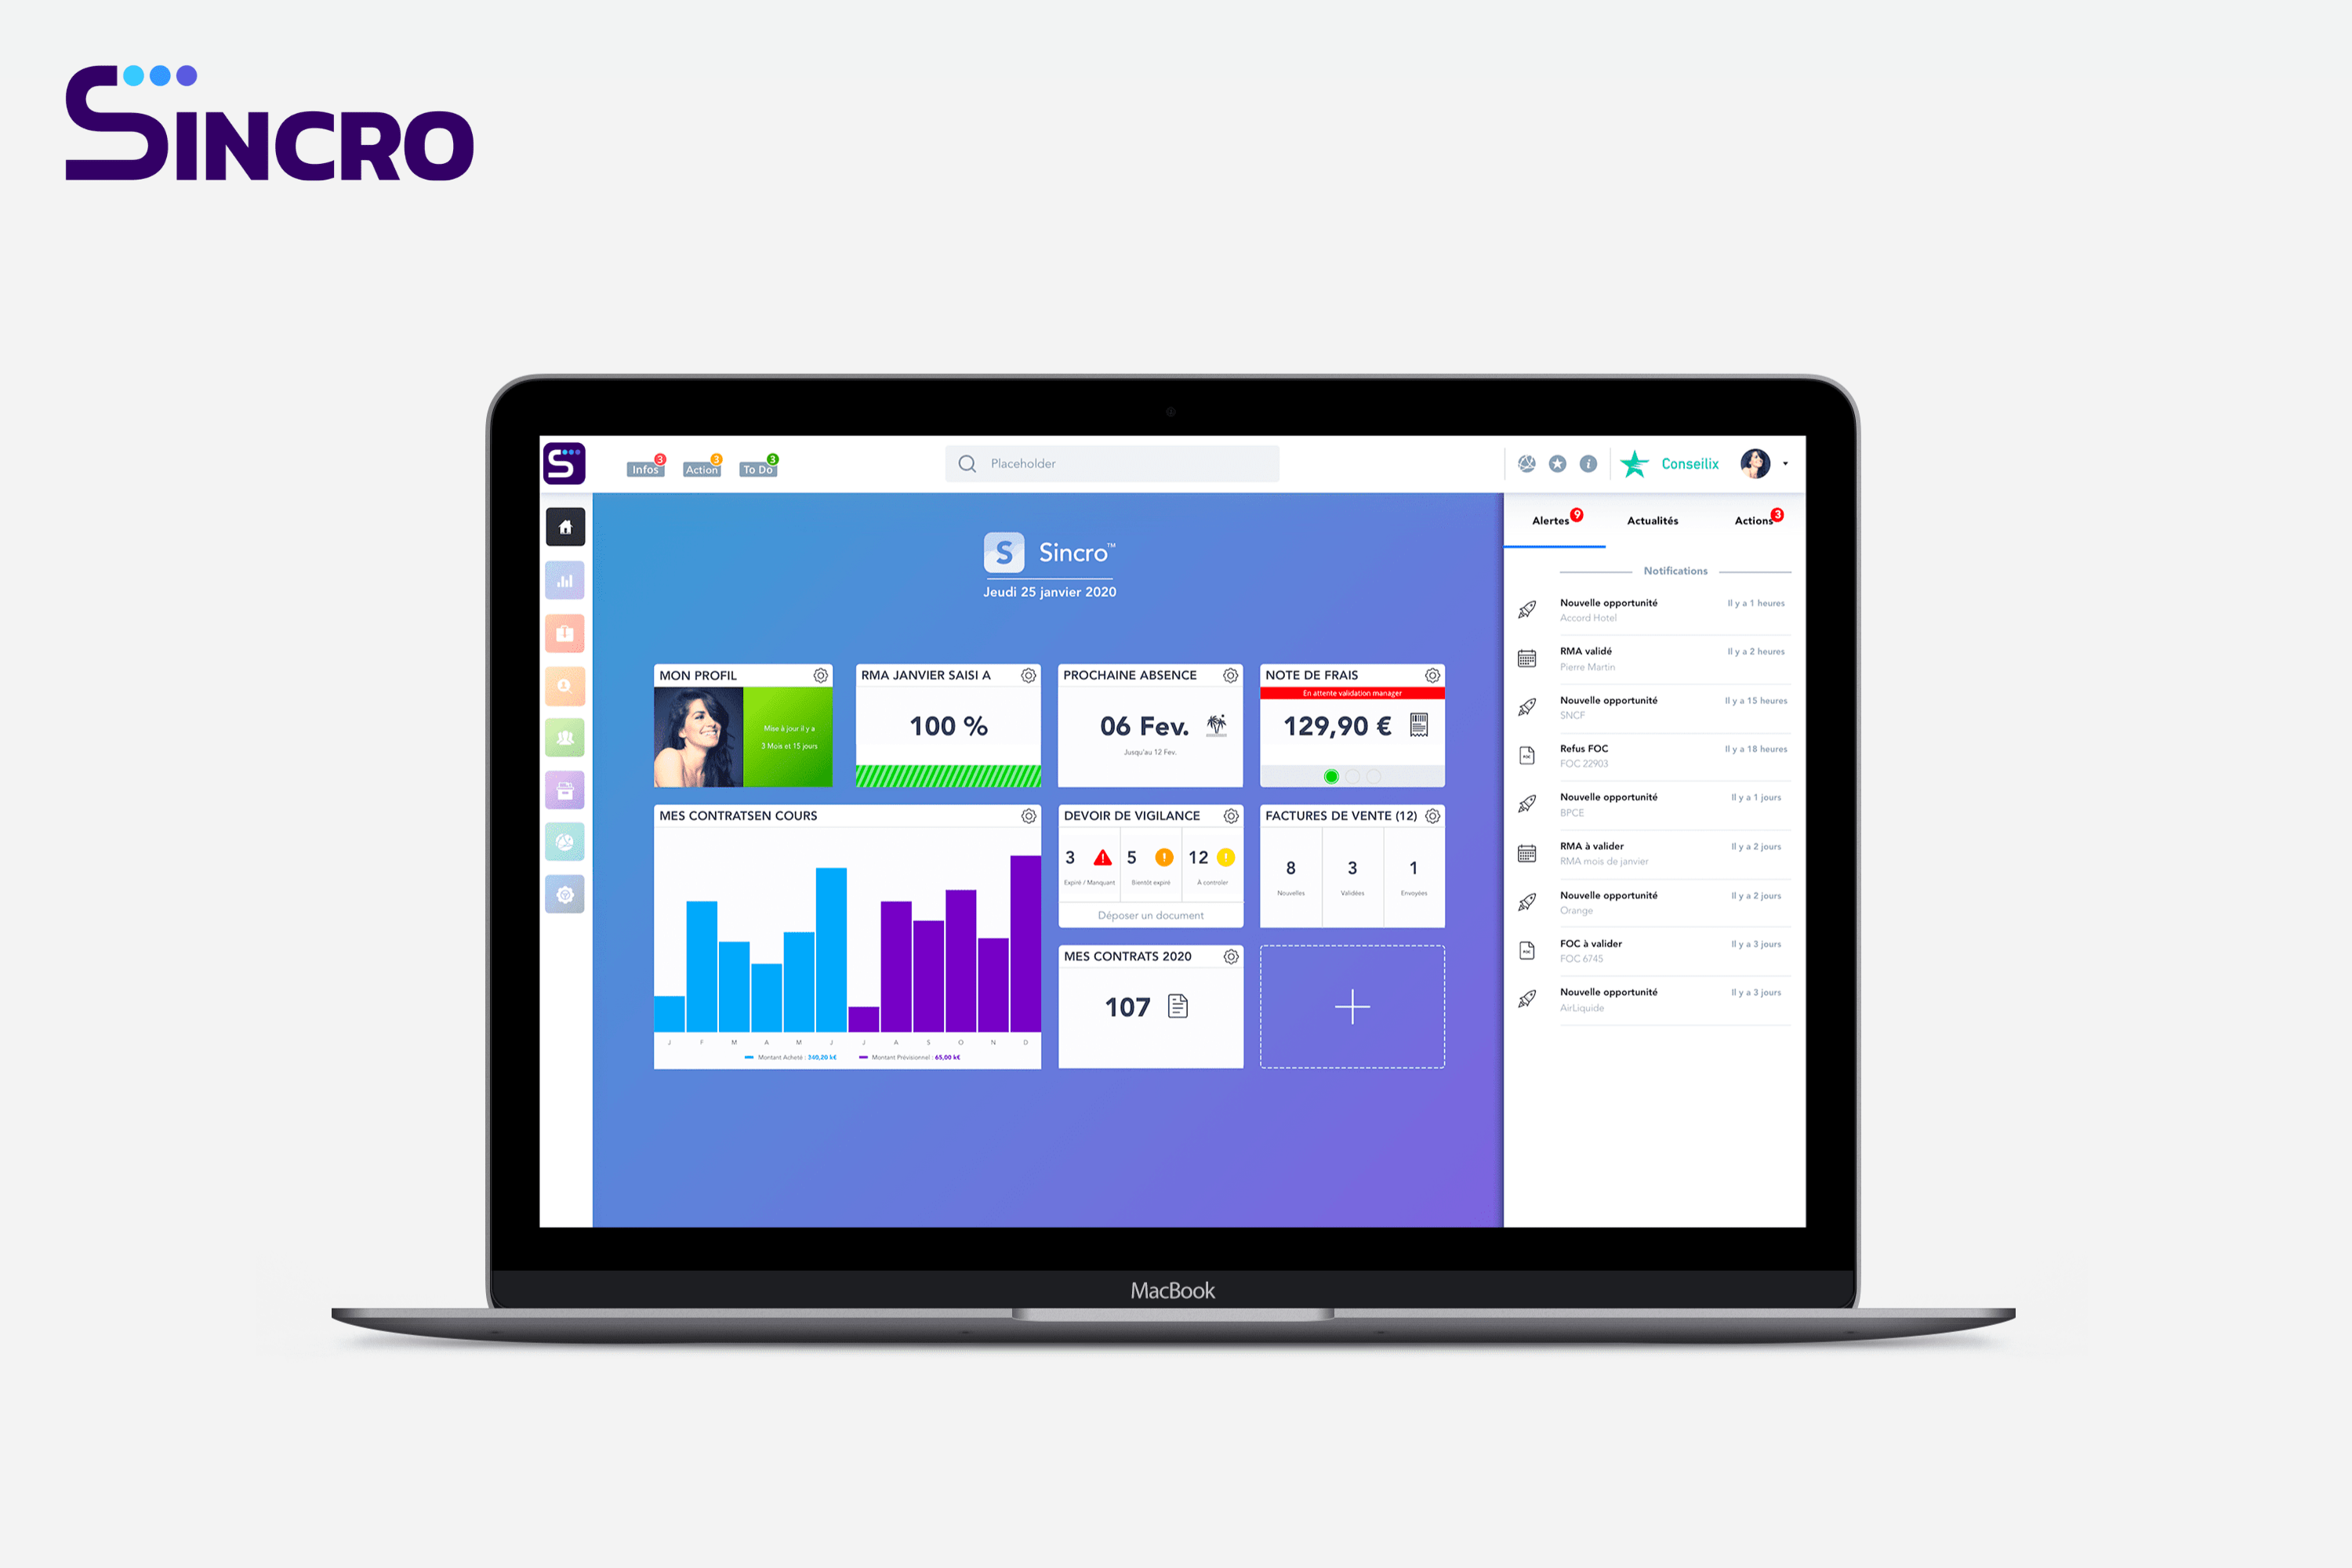
Task: Click the To Do tab expander
Action: (763, 466)
